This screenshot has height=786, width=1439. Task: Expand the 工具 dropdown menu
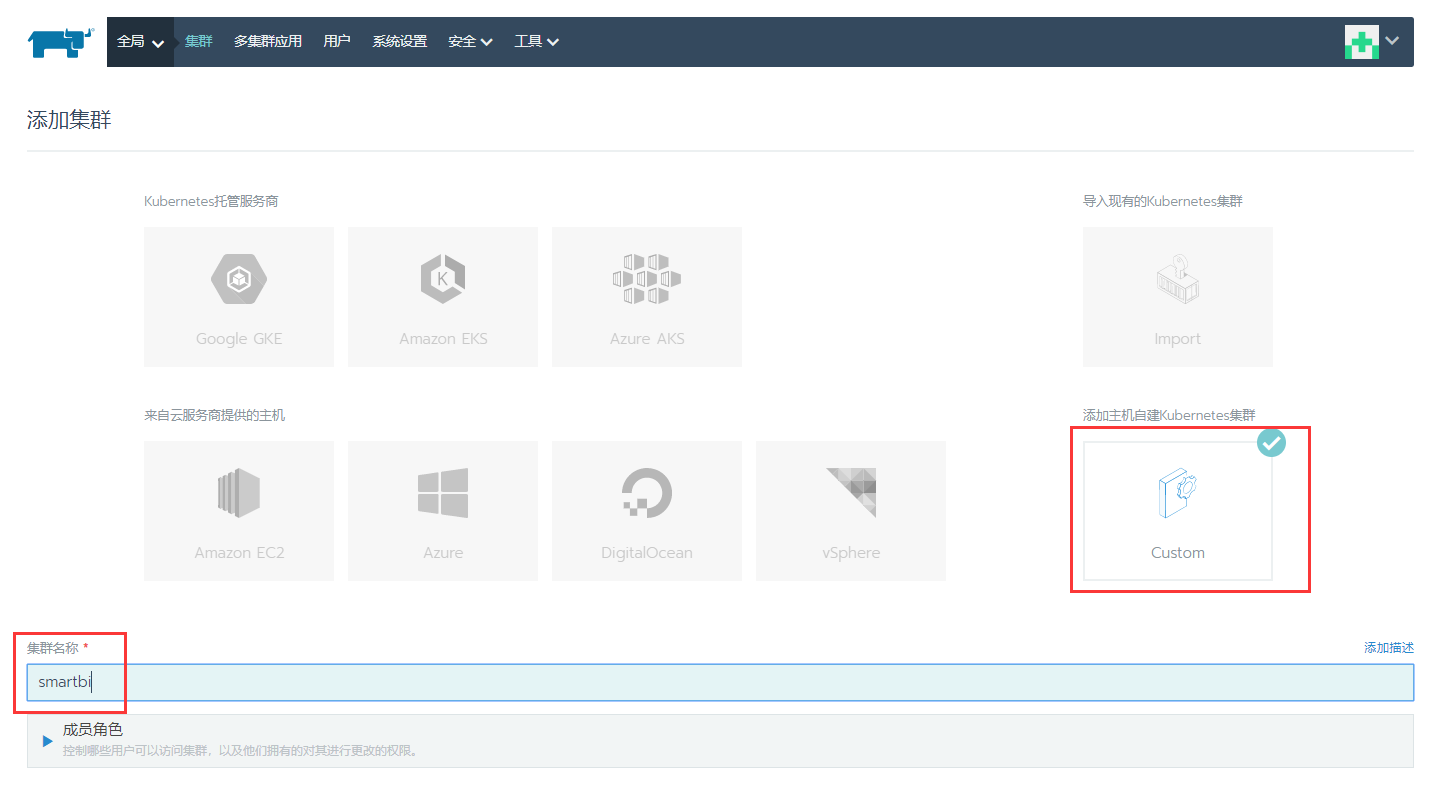pos(537,42)
